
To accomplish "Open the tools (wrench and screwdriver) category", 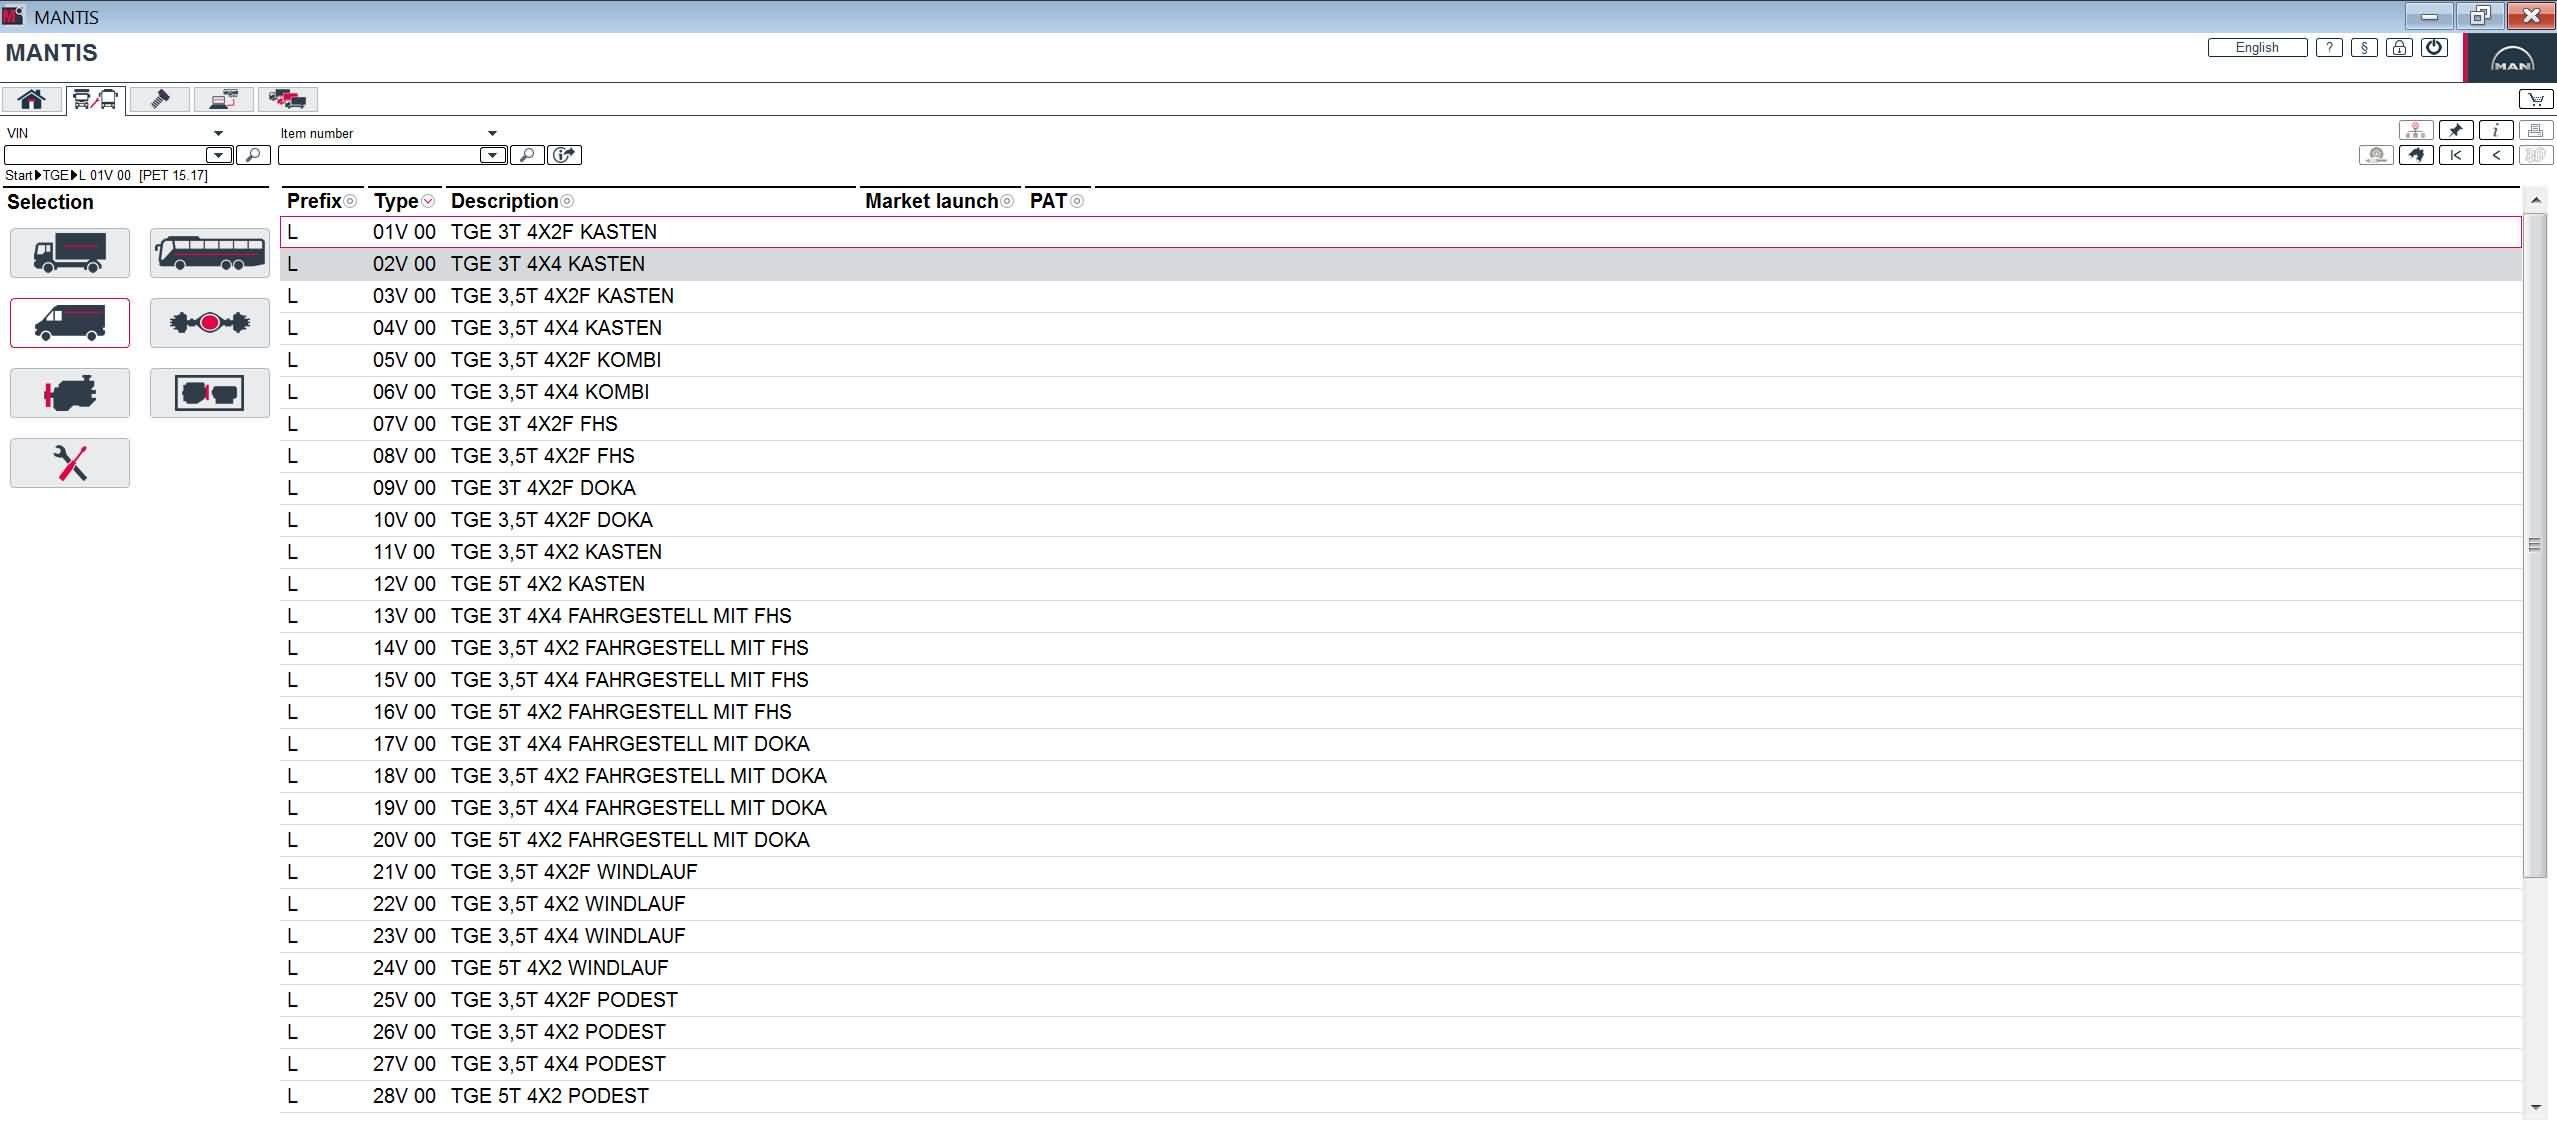I will 70,463.
